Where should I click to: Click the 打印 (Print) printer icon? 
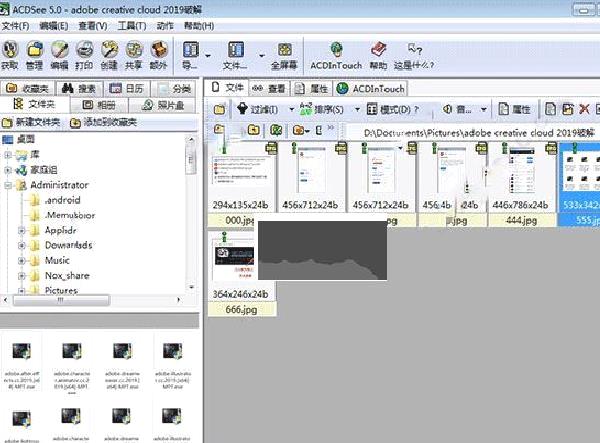(x=84, y=50)
